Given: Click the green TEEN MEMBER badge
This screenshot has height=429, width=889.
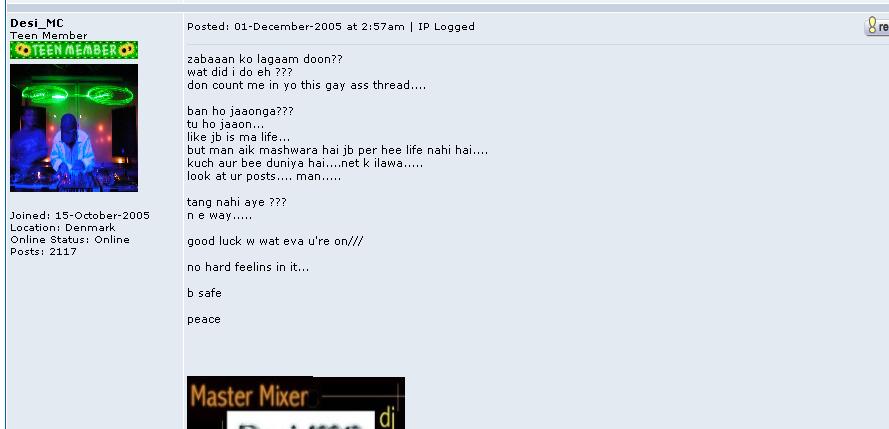Looking at the screenshot, I should 74,50.
